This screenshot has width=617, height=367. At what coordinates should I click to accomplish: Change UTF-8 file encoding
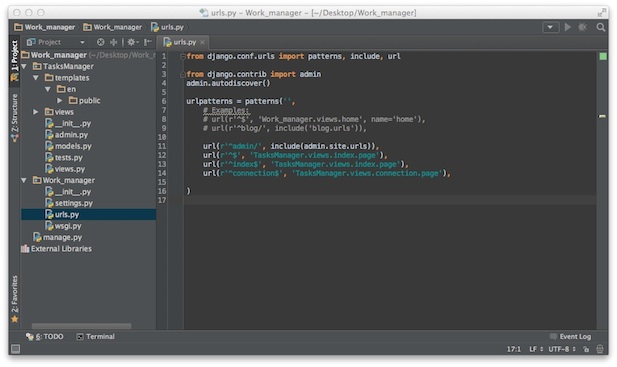click(562, 349)
